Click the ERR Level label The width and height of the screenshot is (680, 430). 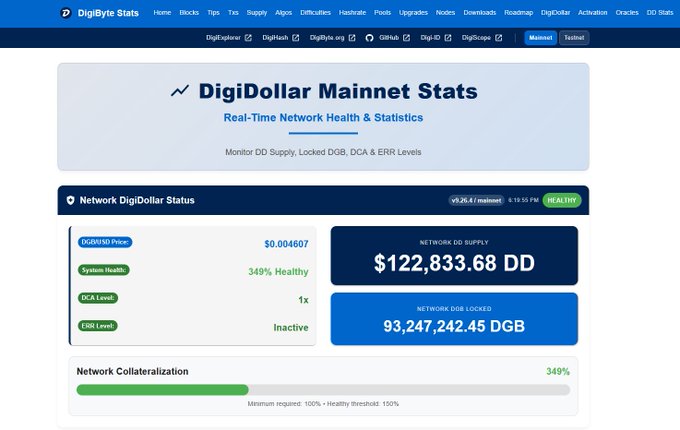pos(98,326)
